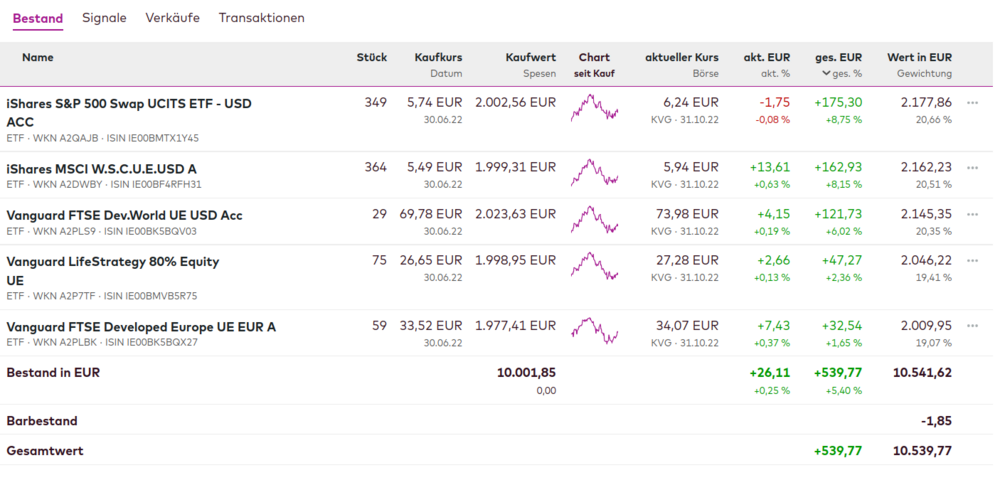Select the Bestand tab

pyautogui.click(x=38, y=18)
